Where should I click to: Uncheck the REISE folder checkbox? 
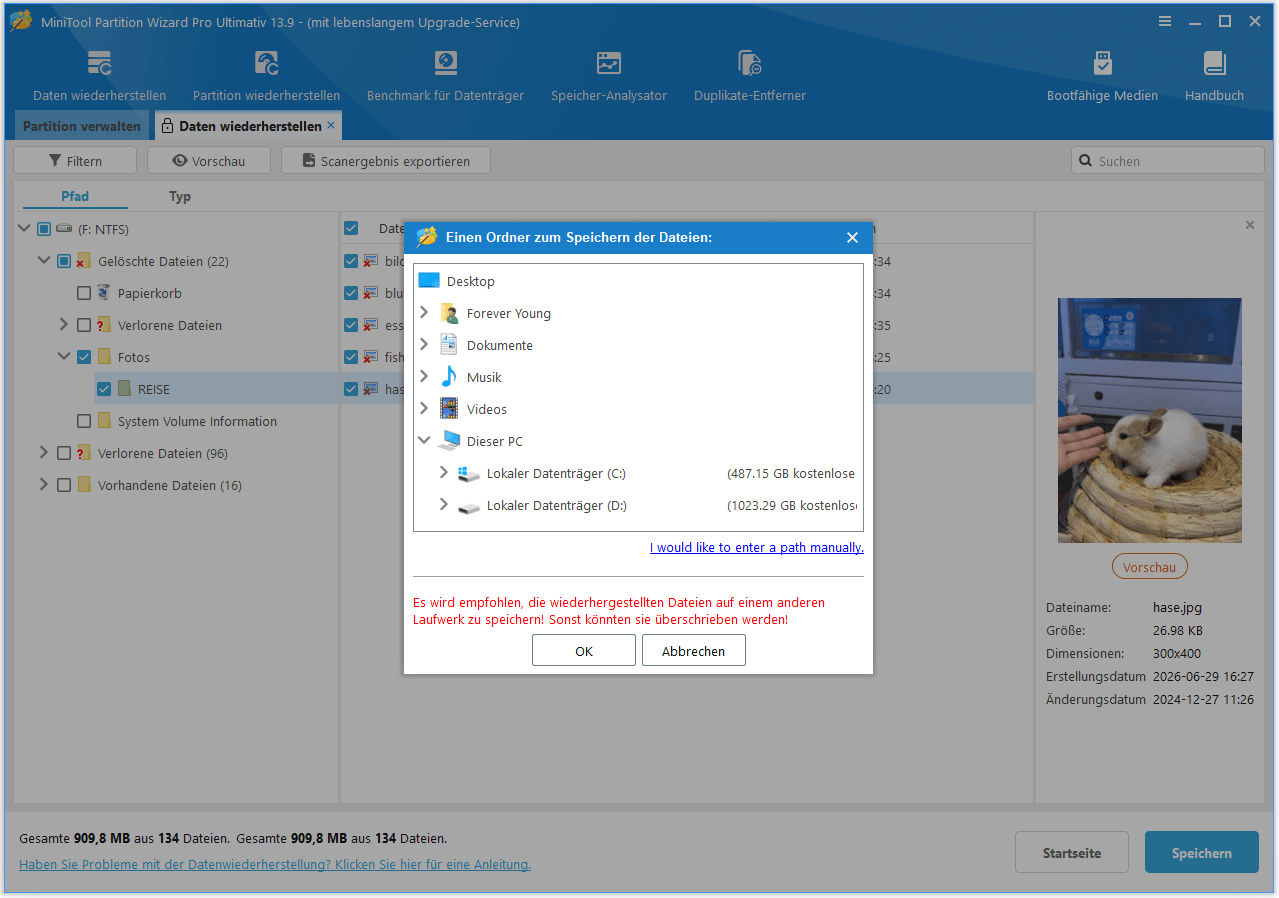(104, 389)
